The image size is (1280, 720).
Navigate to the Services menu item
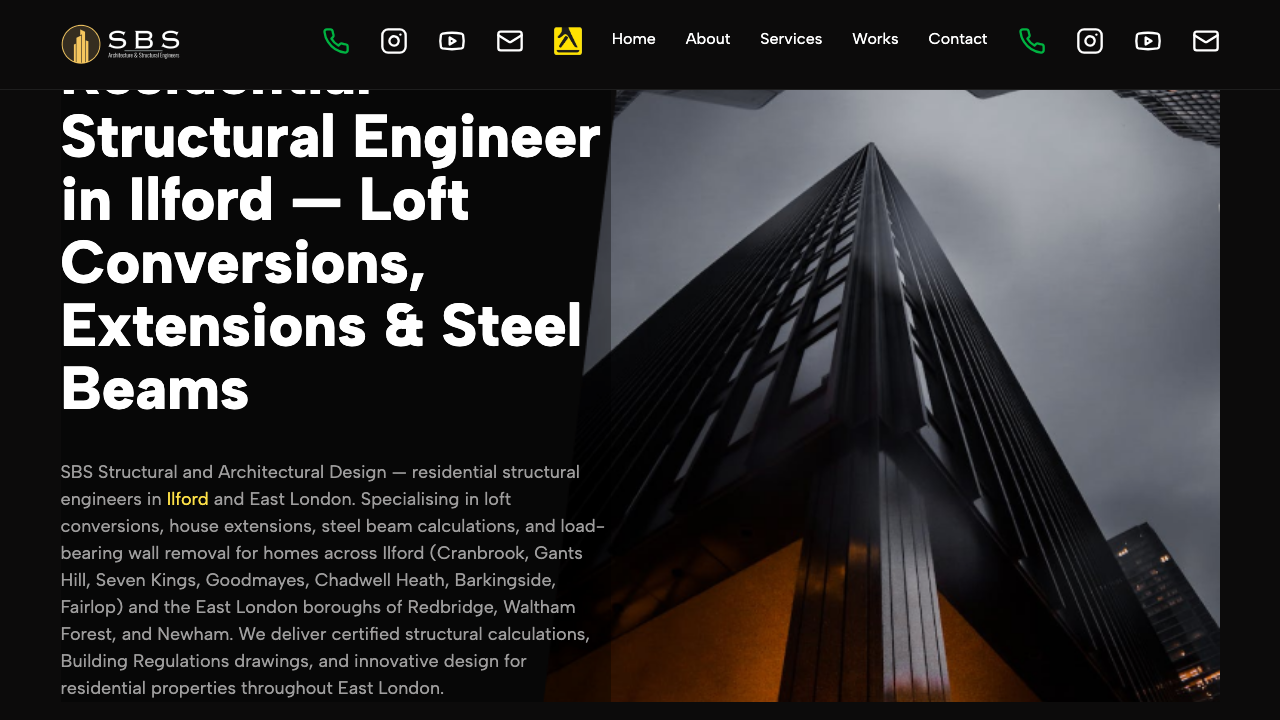[x=791, y=39]
